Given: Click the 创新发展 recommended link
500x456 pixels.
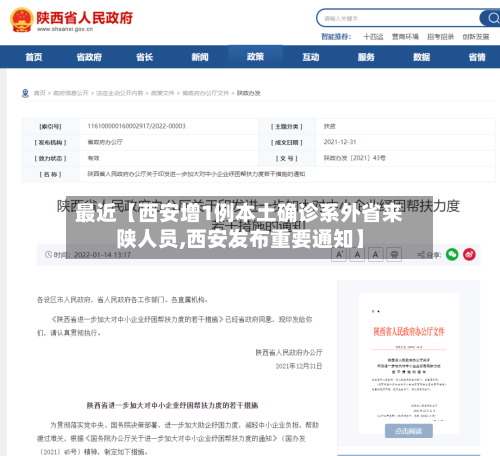Looking at the screenshot, I should tap(476, 37).
